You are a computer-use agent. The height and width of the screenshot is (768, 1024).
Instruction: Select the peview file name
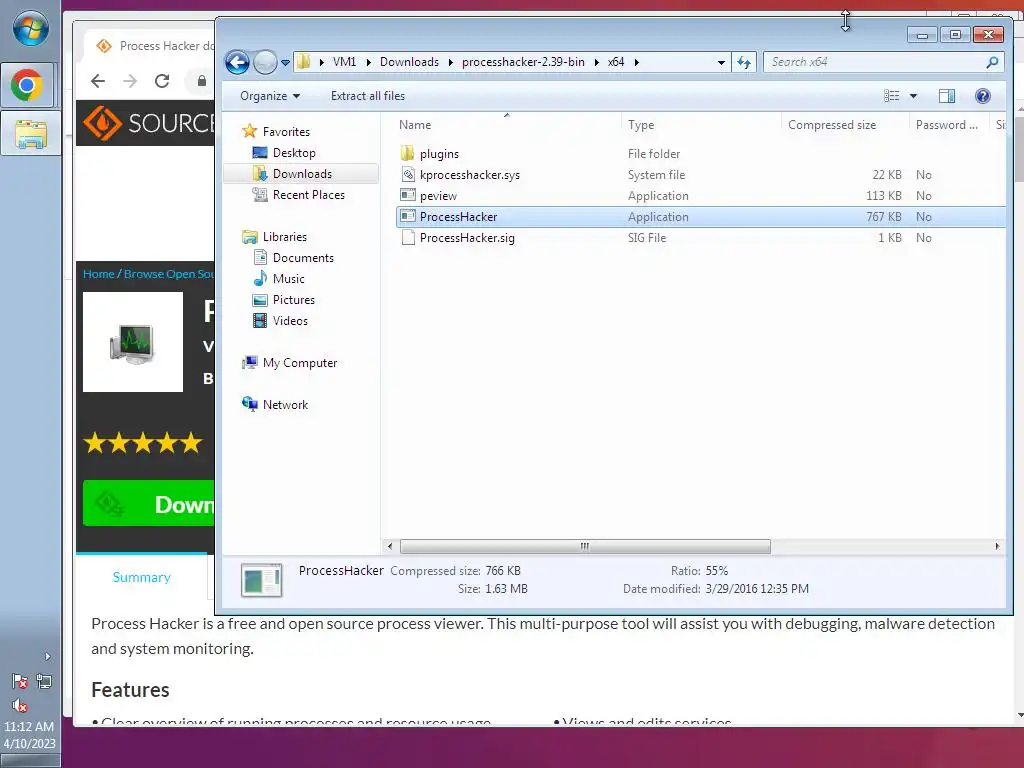click(x=438, y=196)
